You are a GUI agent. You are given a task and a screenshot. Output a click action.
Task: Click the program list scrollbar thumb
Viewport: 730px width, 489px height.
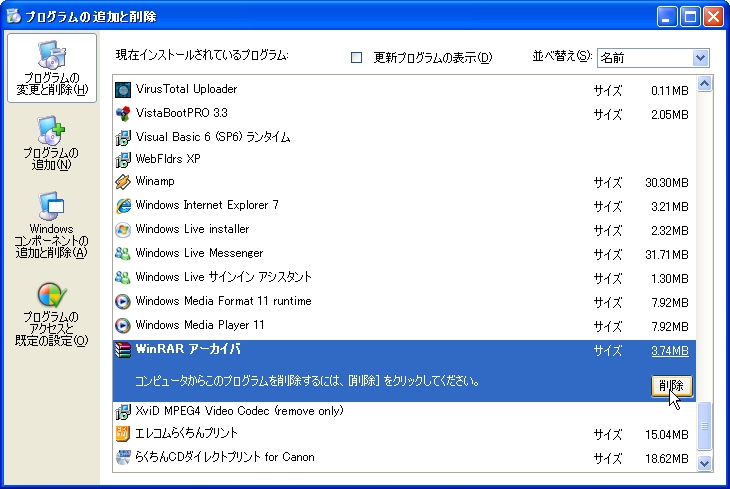pos(704,426)
